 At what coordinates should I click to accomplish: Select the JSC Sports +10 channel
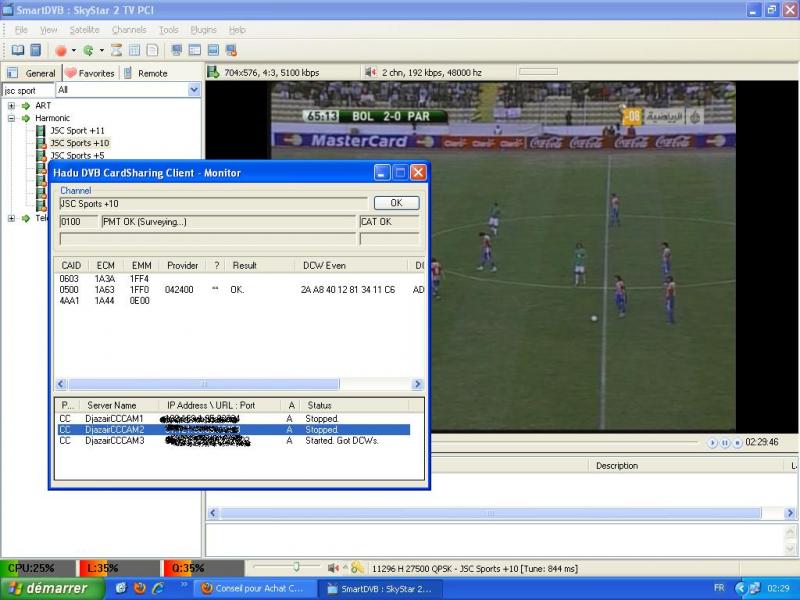[x=79, y=143]
